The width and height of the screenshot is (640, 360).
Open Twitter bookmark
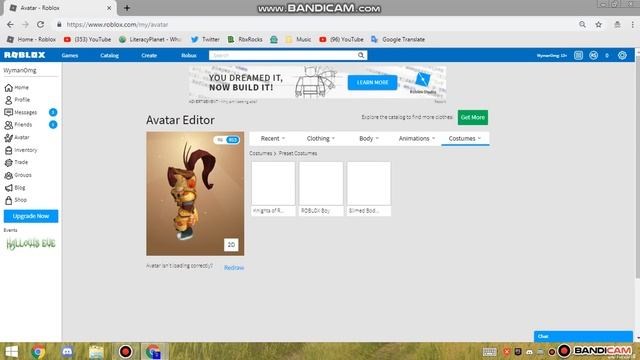coord(205,39)
